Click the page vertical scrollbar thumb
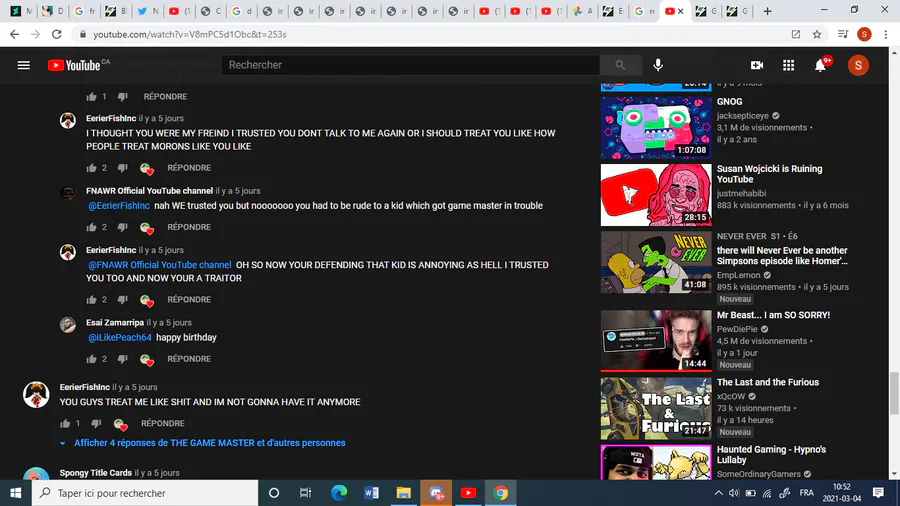This screenshot has width=900, height=506. coord(894,393)
